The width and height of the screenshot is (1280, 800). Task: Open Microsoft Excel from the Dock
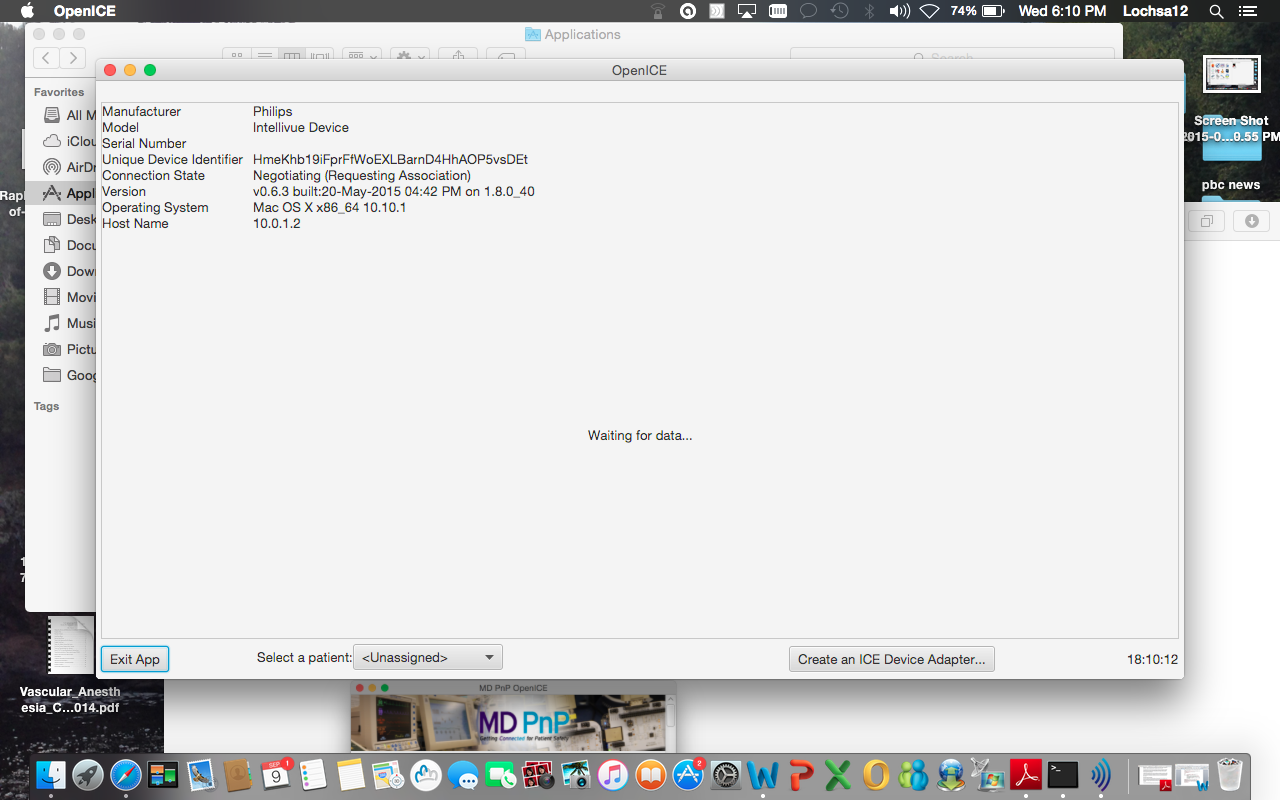[x=838, y=774]
